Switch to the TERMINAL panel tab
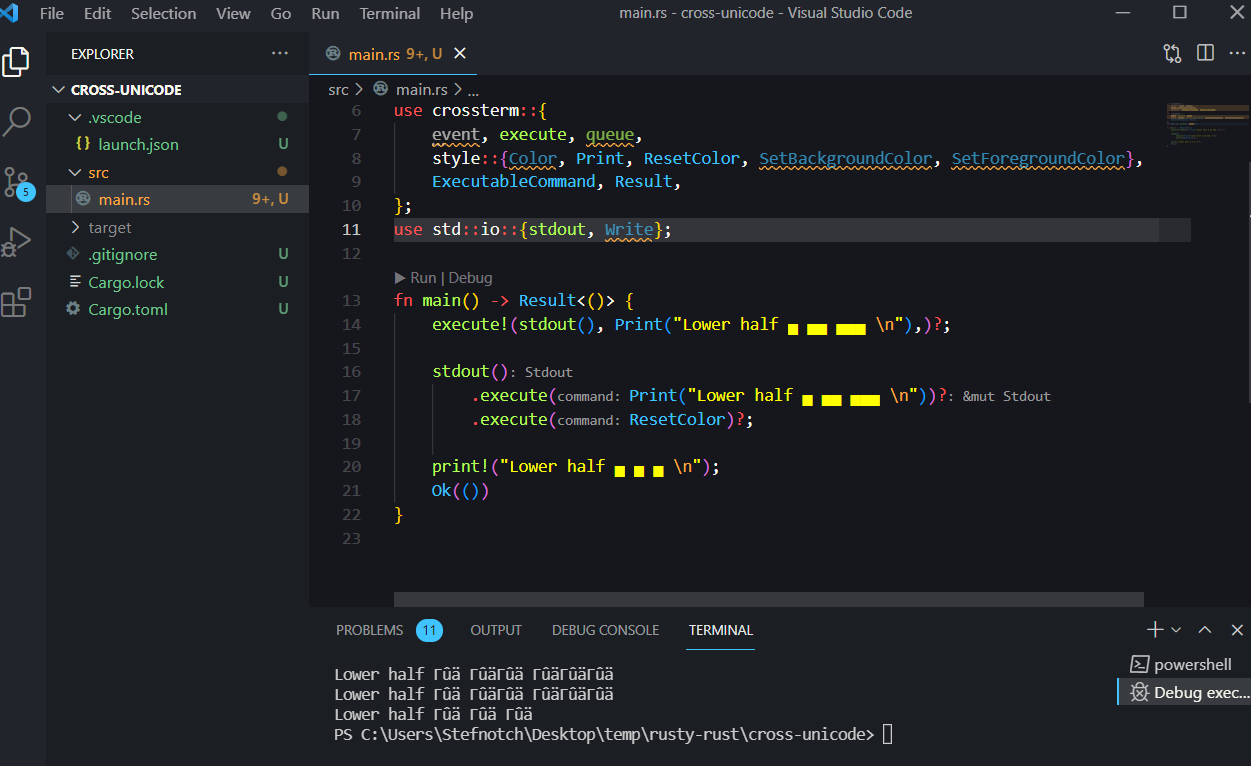The image size is (1251, 766). coord(721,630)
